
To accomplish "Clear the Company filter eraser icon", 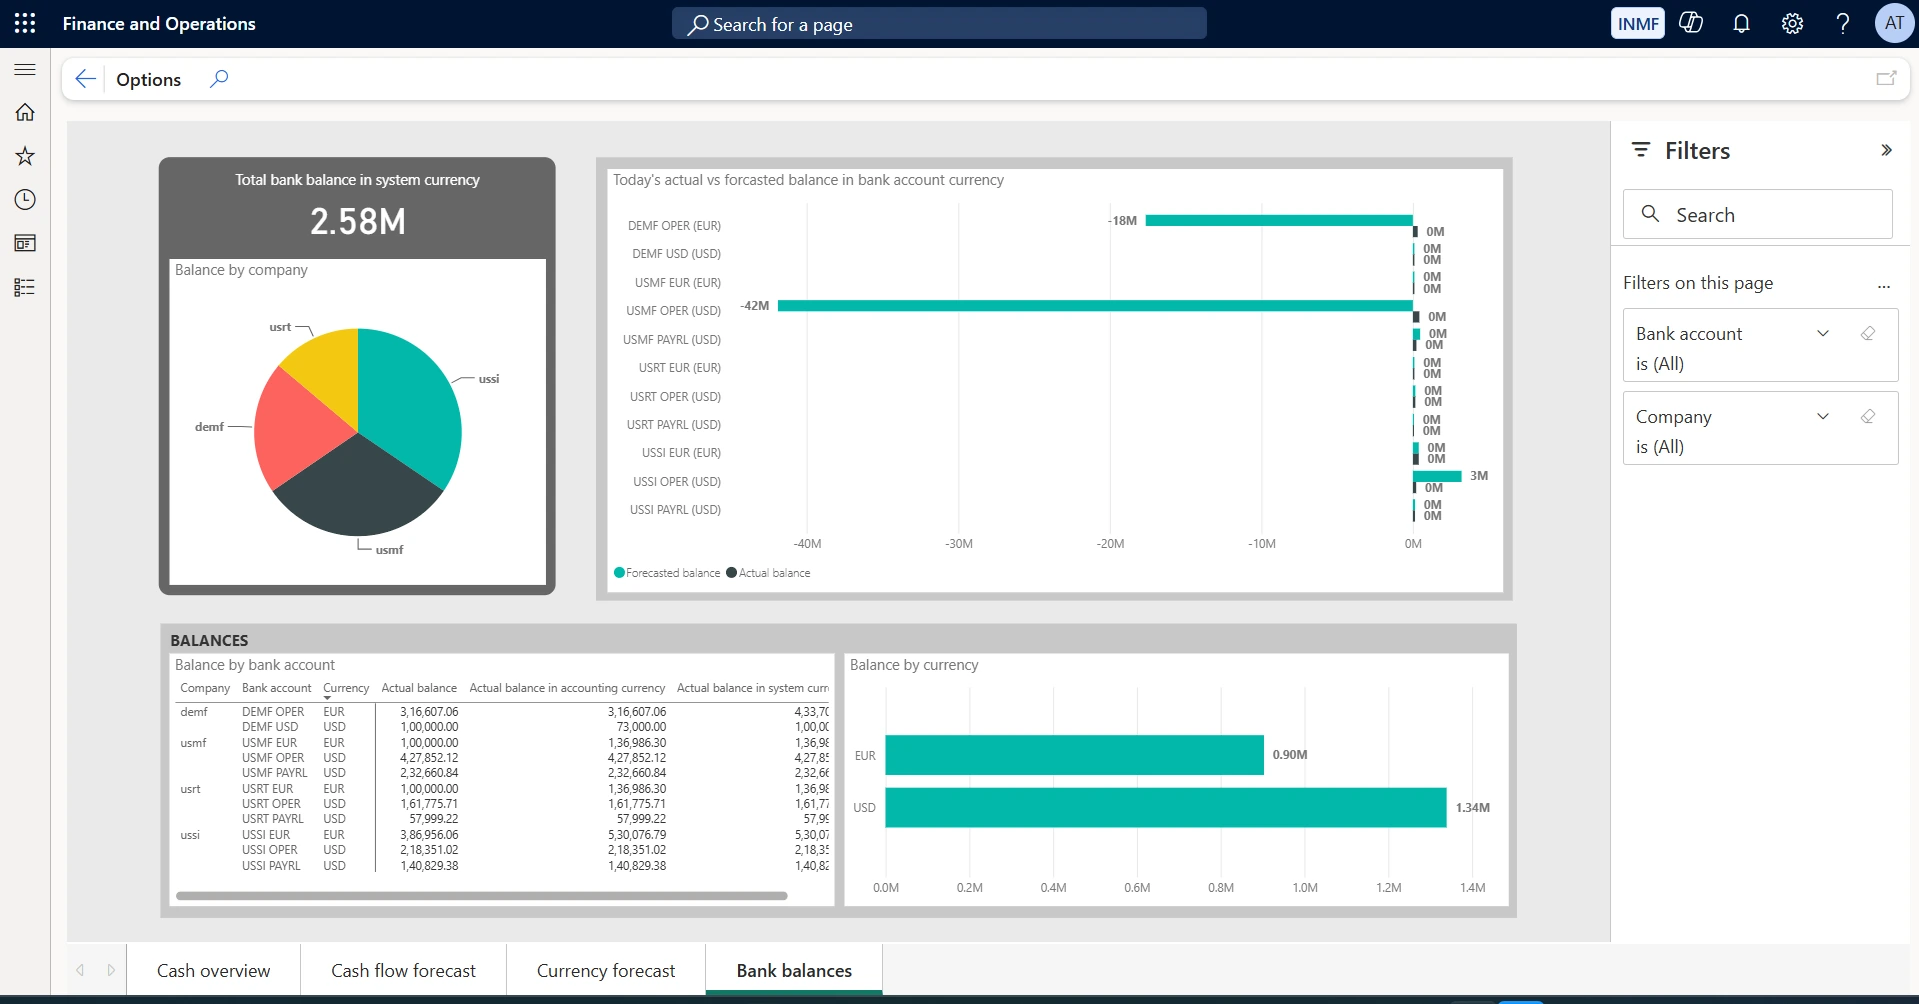I will pos(1867,417).
